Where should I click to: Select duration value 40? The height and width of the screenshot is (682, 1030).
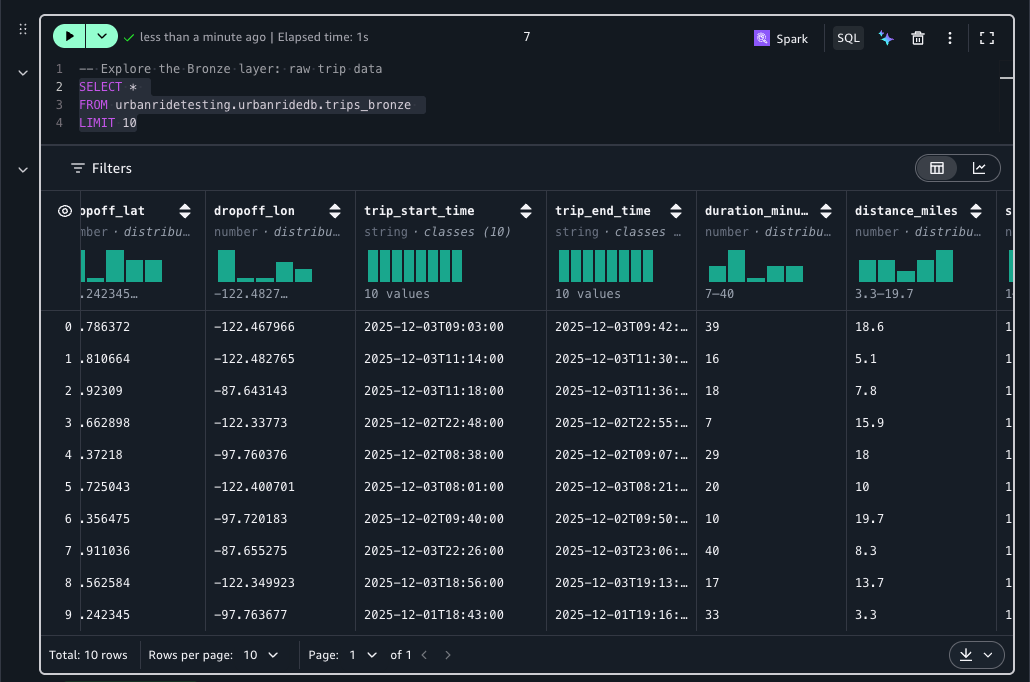[x=712, y=551]
